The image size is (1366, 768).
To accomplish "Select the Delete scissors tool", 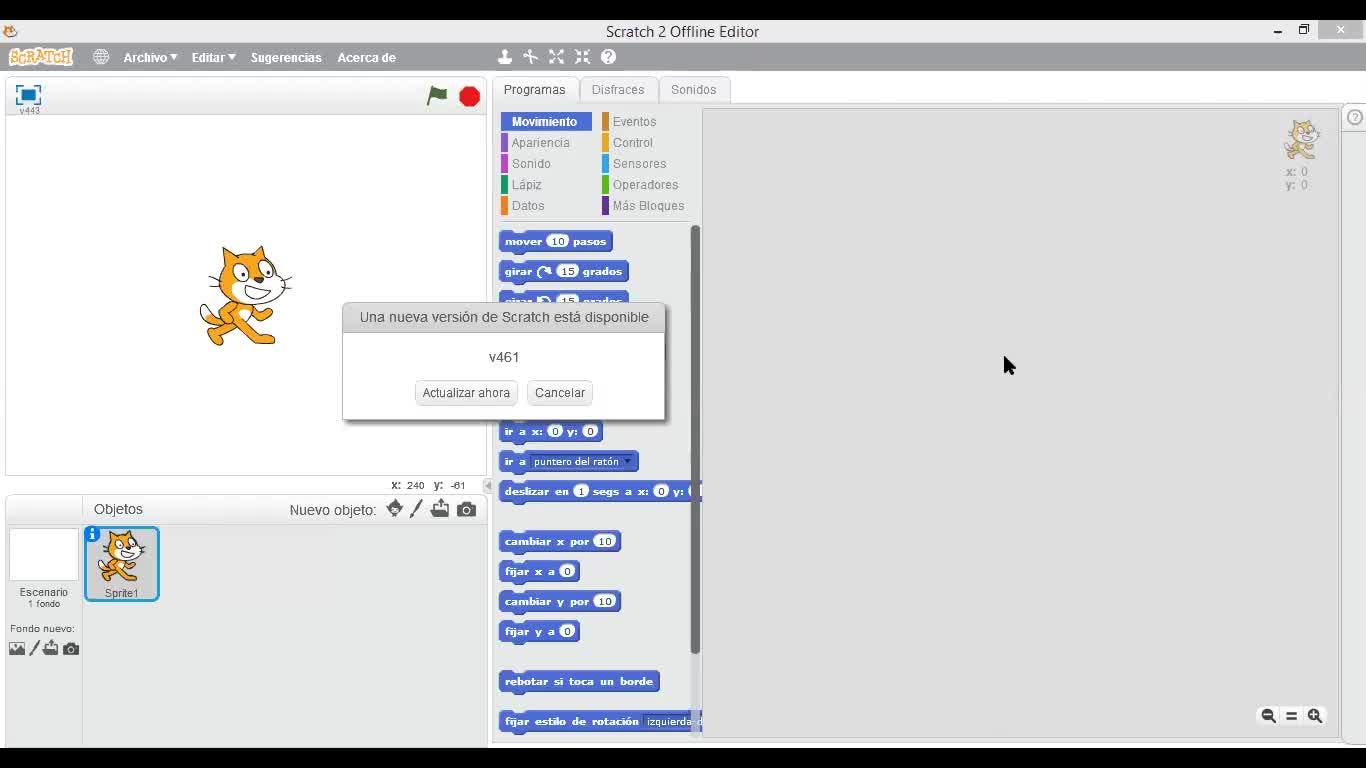I will pyautogui.click(x=530, y=57).
